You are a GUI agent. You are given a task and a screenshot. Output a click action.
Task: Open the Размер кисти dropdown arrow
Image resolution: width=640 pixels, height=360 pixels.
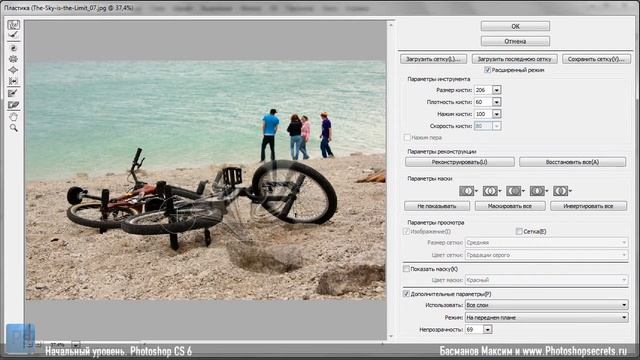pyautogui.click(x=496, y=90)
